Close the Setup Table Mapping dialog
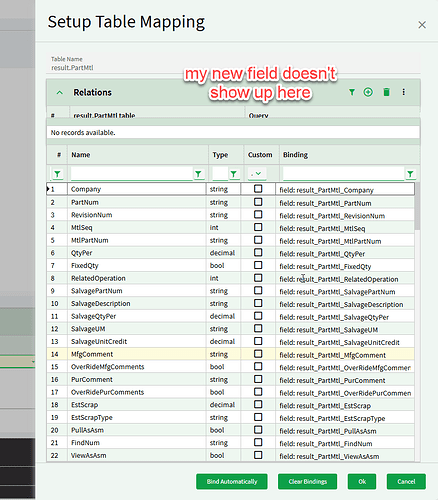The image size is (438, 500). 422,25
